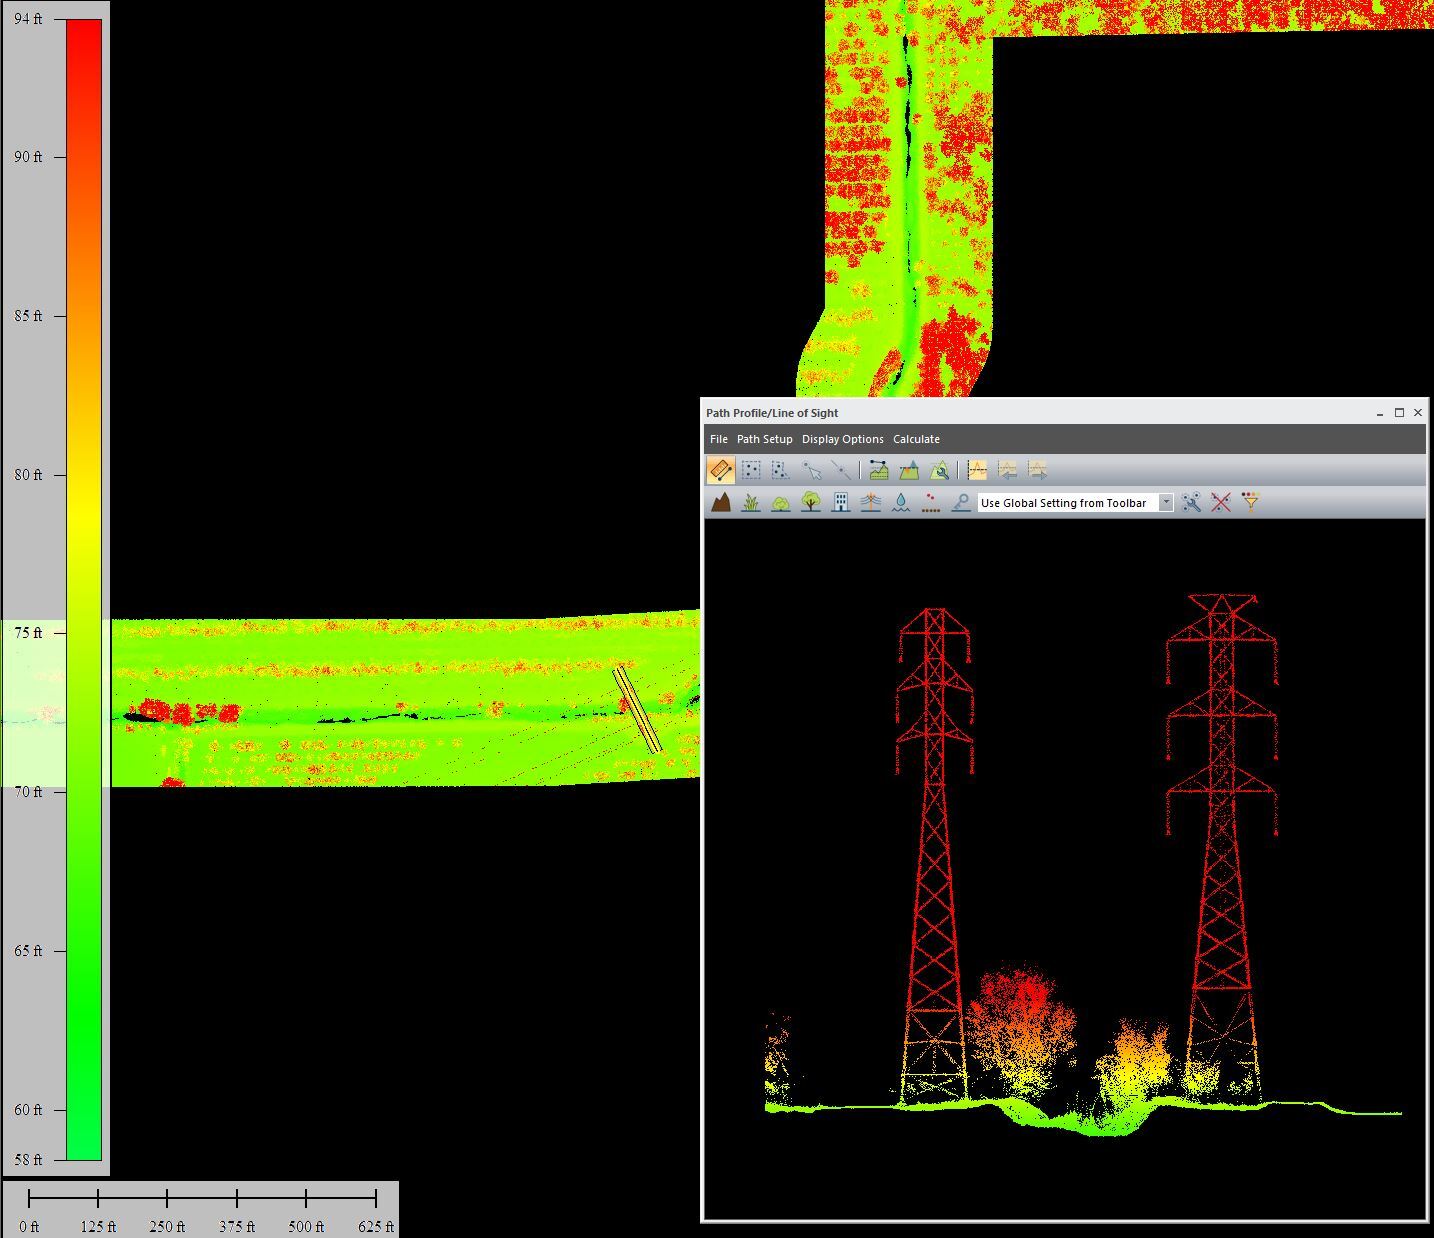
Task: Open the Calculate menu
Action: pyautogui.click(x=916, y=439)
